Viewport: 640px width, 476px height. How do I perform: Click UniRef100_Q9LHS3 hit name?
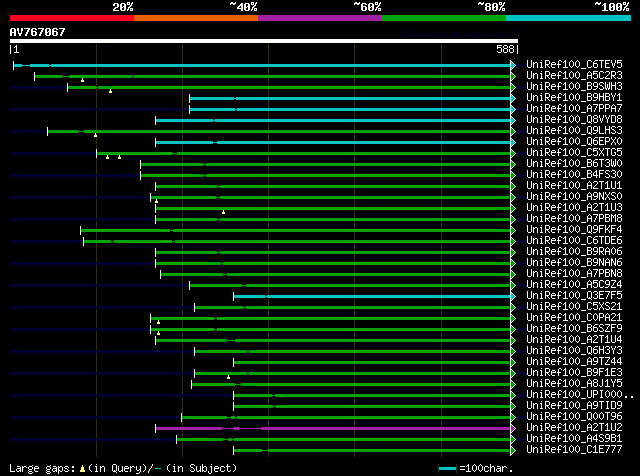(574, 131)
